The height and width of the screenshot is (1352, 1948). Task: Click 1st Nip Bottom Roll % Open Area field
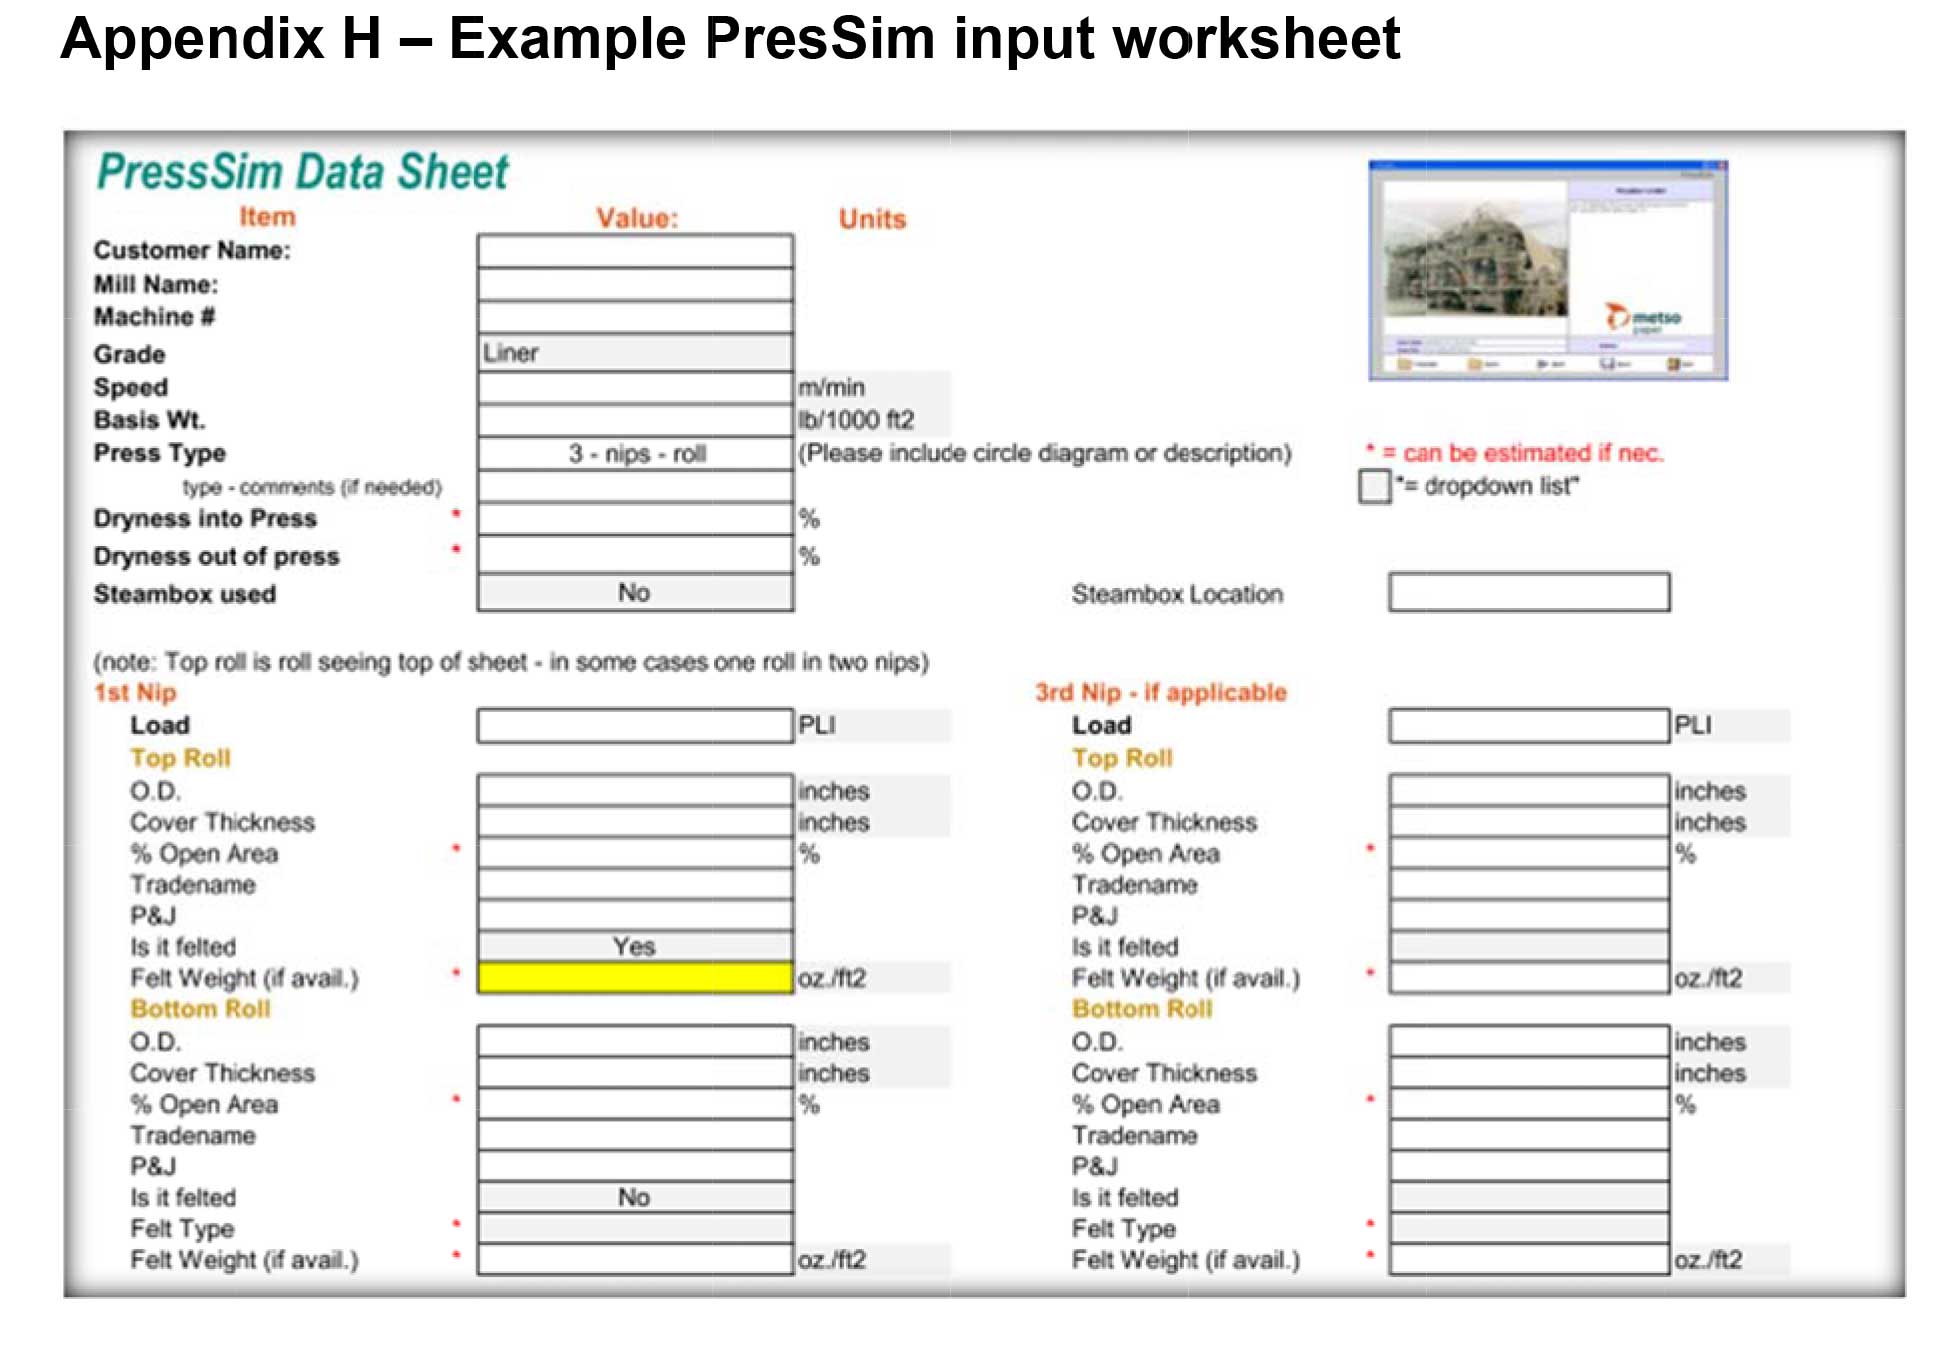pos(635,1104)
